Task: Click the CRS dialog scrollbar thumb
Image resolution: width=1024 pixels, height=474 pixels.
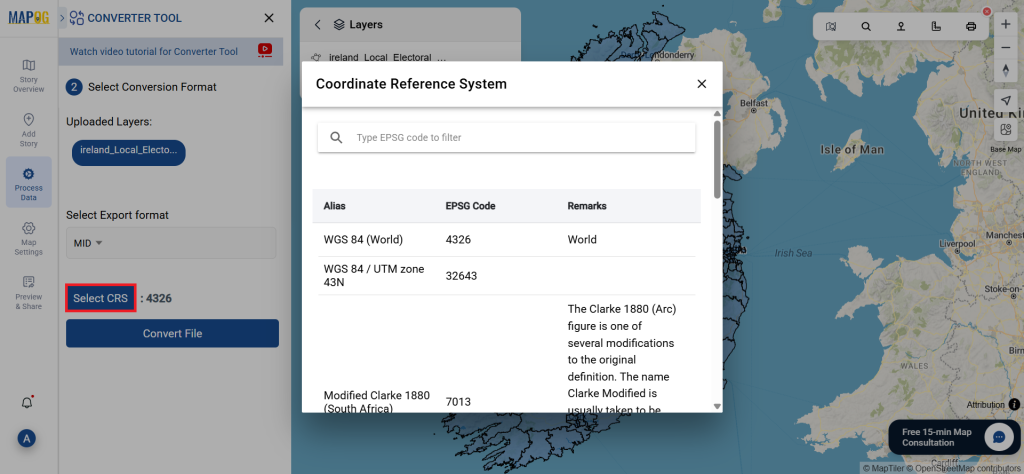Action: (x=717, y=159)
